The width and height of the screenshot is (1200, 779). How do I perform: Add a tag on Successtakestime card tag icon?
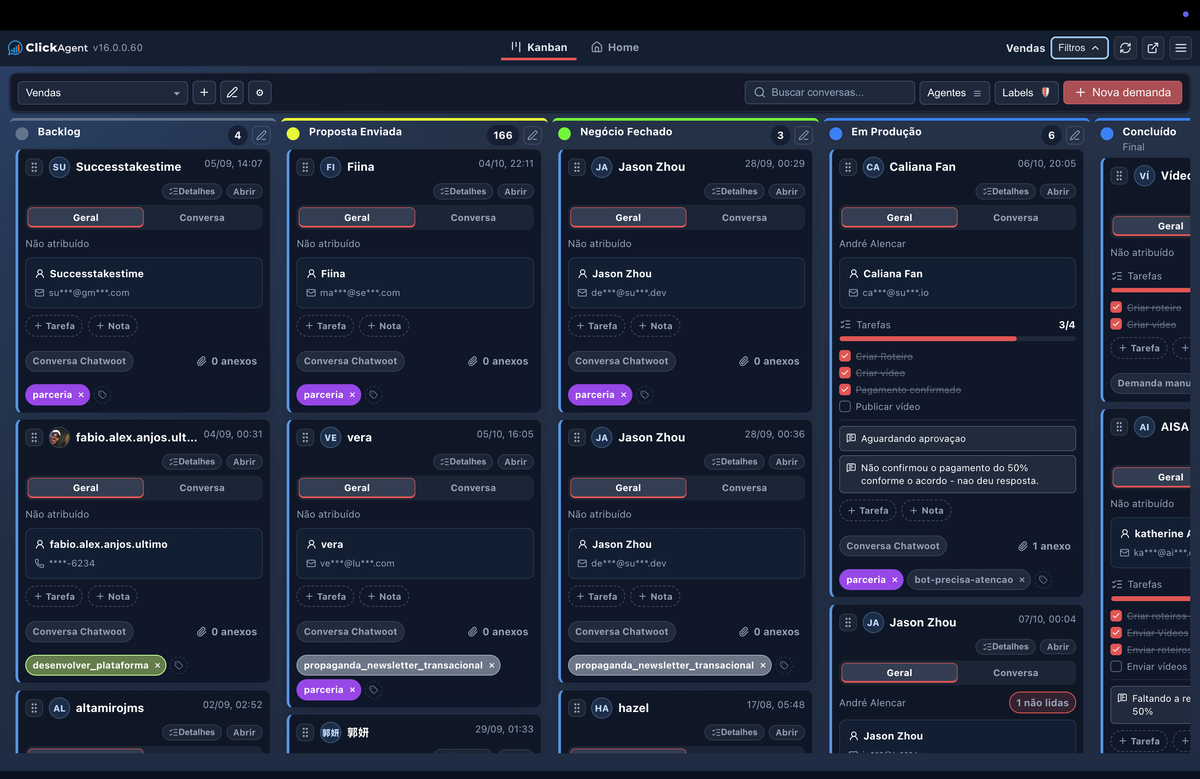103,395
